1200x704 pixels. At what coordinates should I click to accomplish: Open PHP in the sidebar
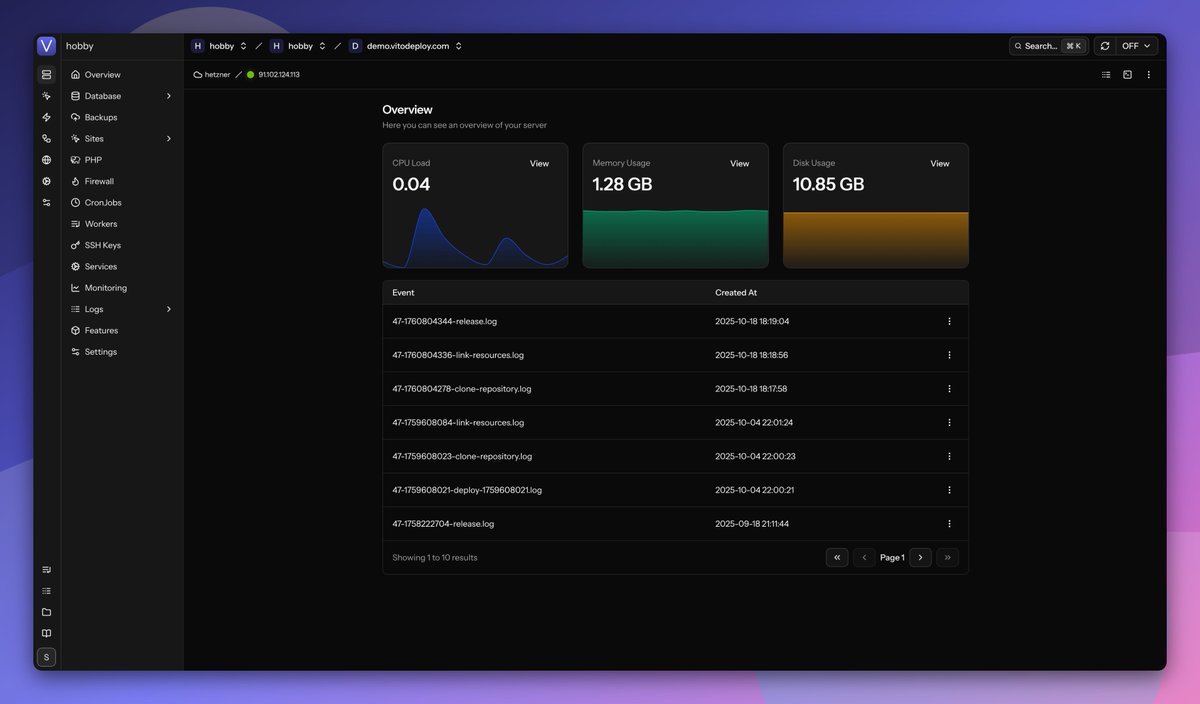click(122, 160)
